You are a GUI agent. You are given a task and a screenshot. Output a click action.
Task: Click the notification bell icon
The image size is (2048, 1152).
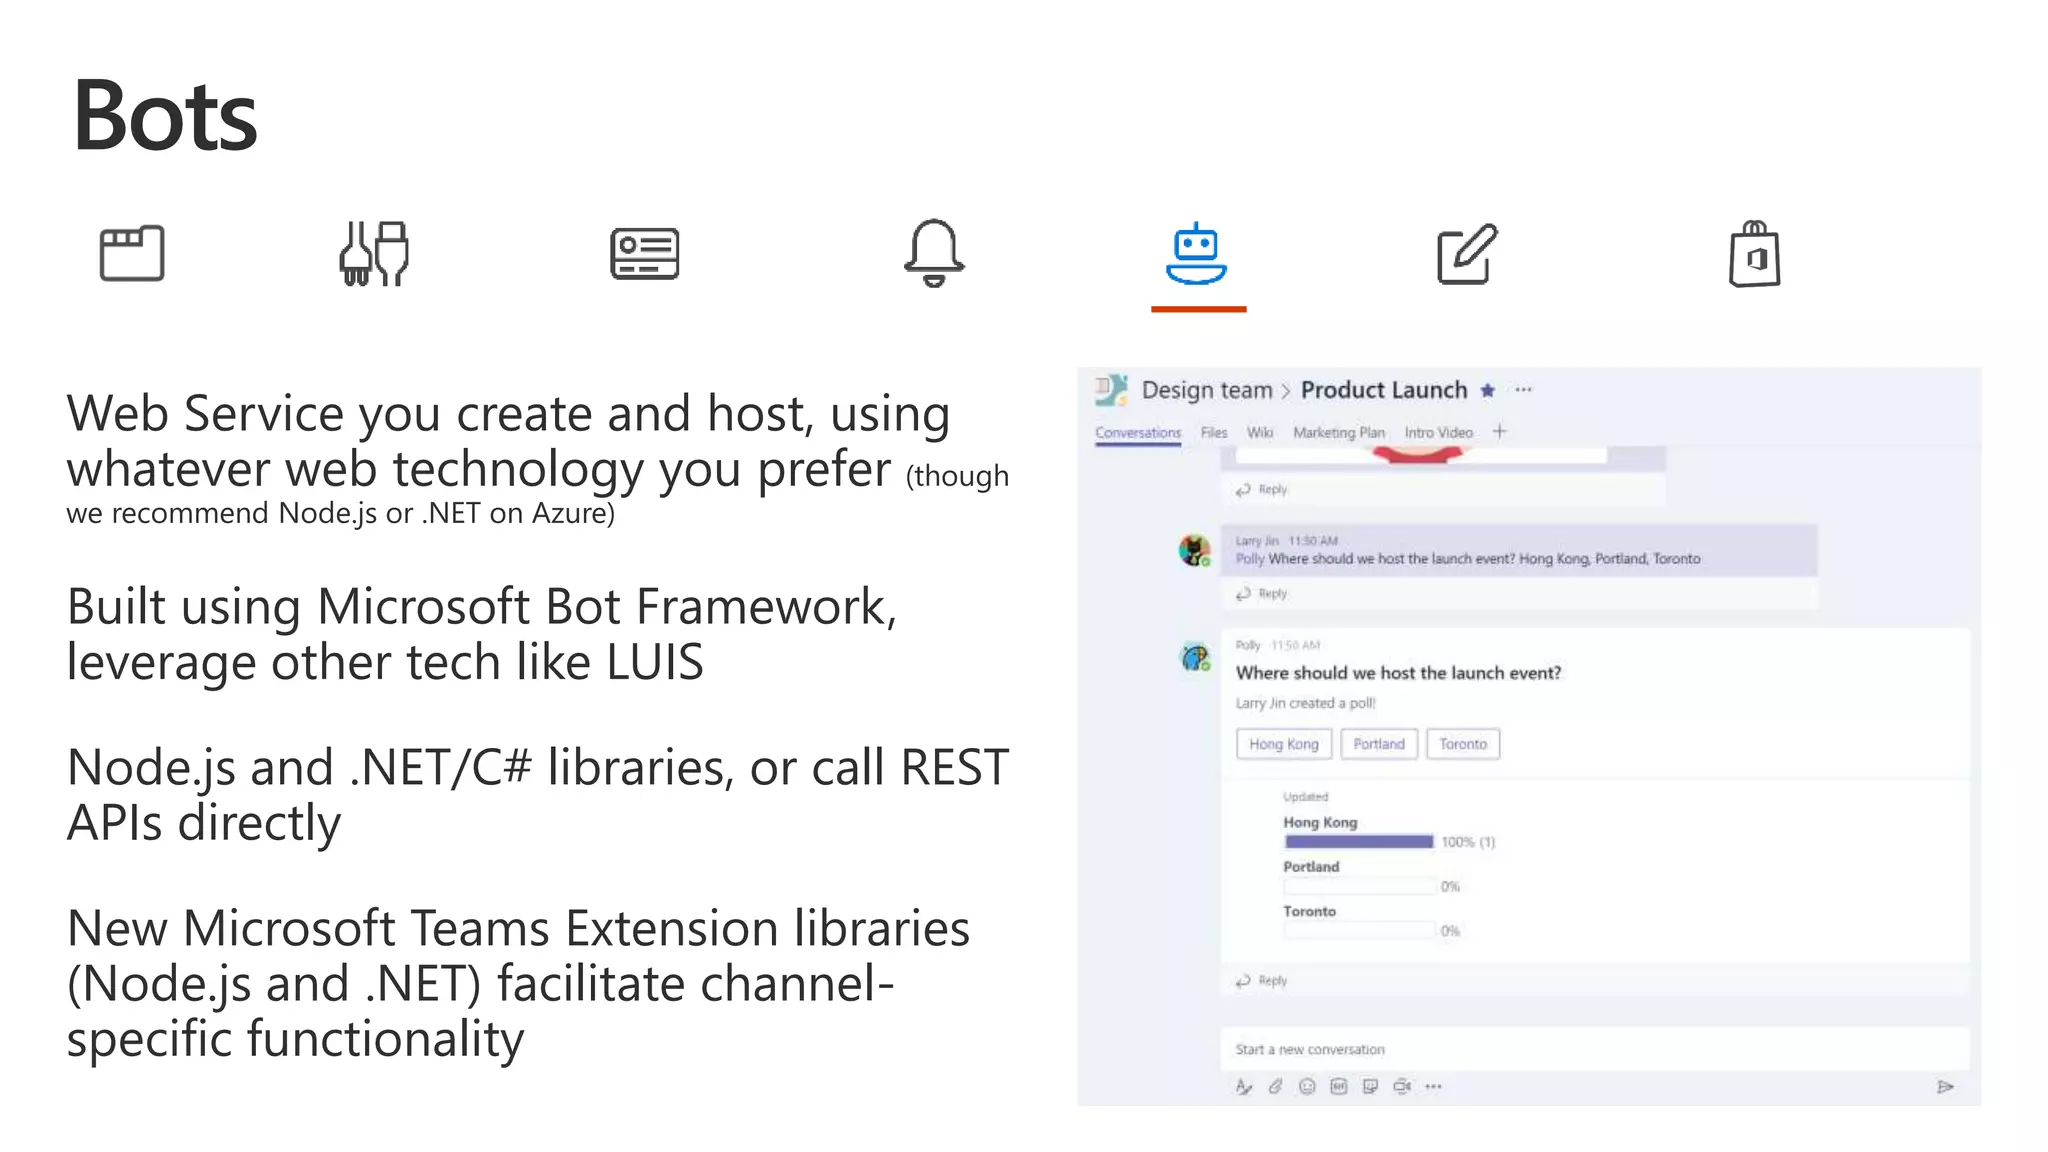point(934,253)
